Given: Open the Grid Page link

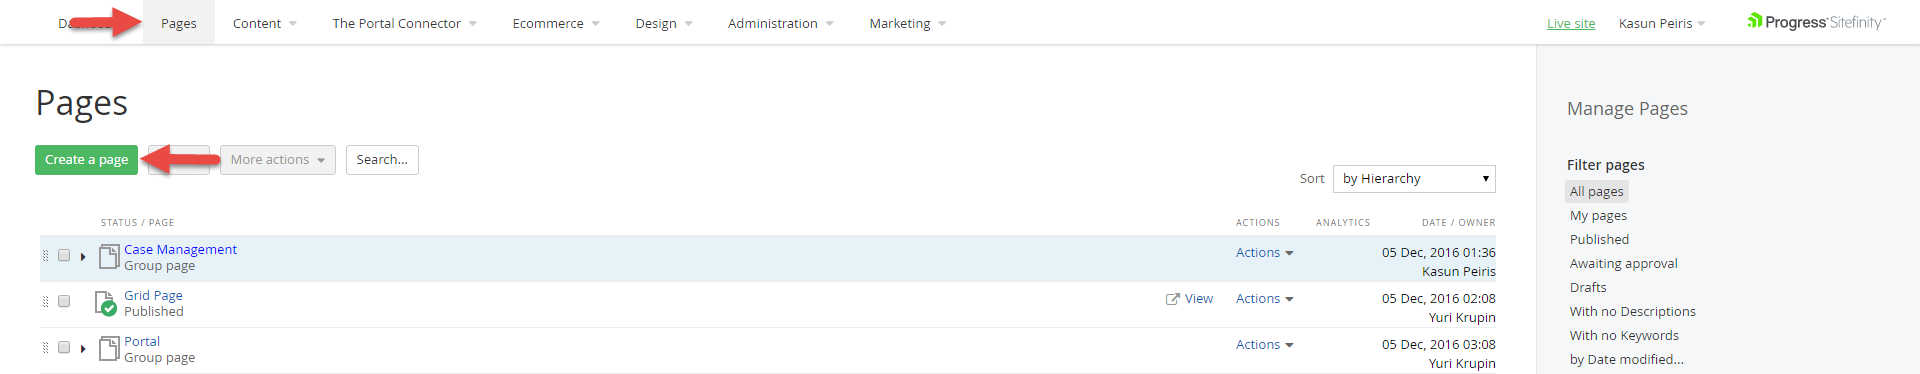Looking at the screenshot, I should [153, 296].
